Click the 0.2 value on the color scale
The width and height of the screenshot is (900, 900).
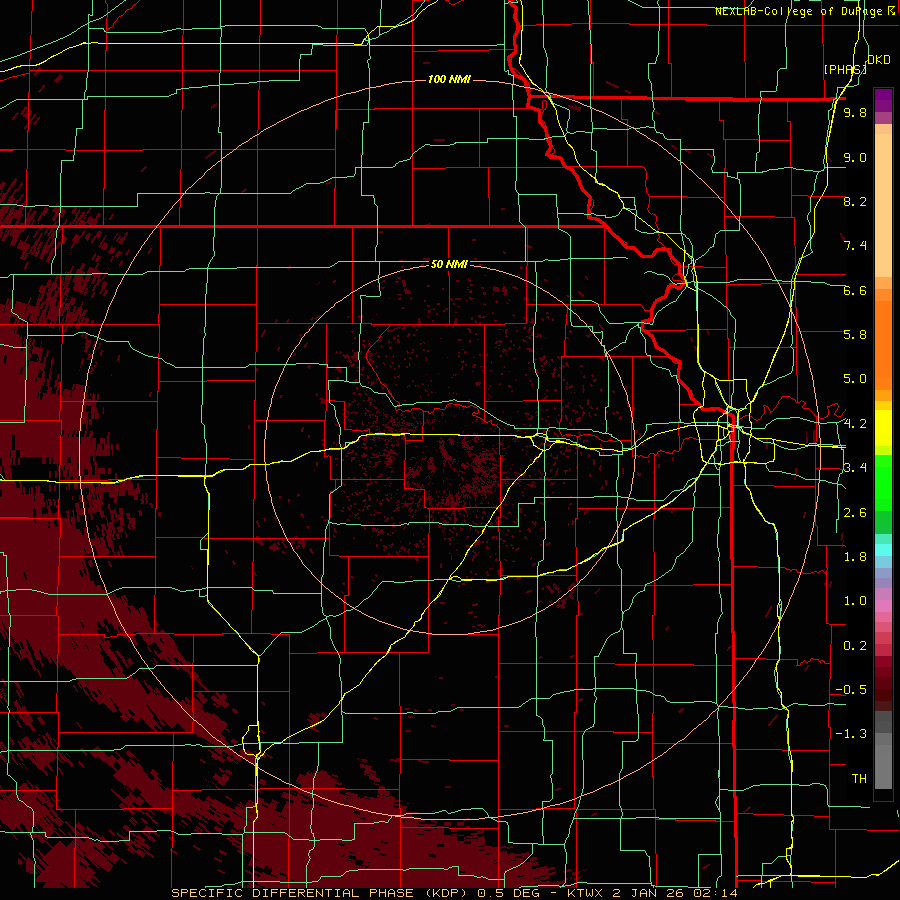click(855, 646)
